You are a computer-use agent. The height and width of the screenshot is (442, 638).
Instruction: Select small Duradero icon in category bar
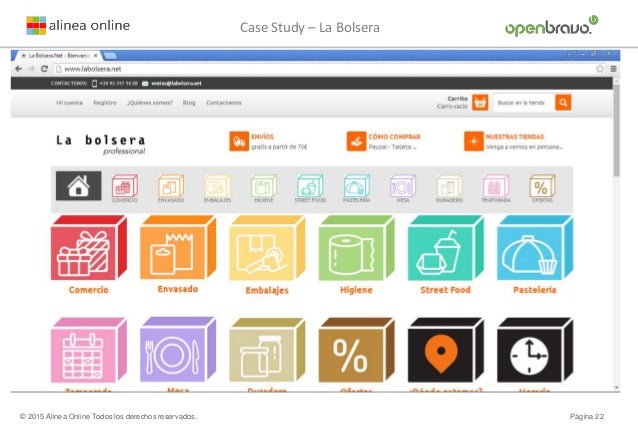click(449, 186)
